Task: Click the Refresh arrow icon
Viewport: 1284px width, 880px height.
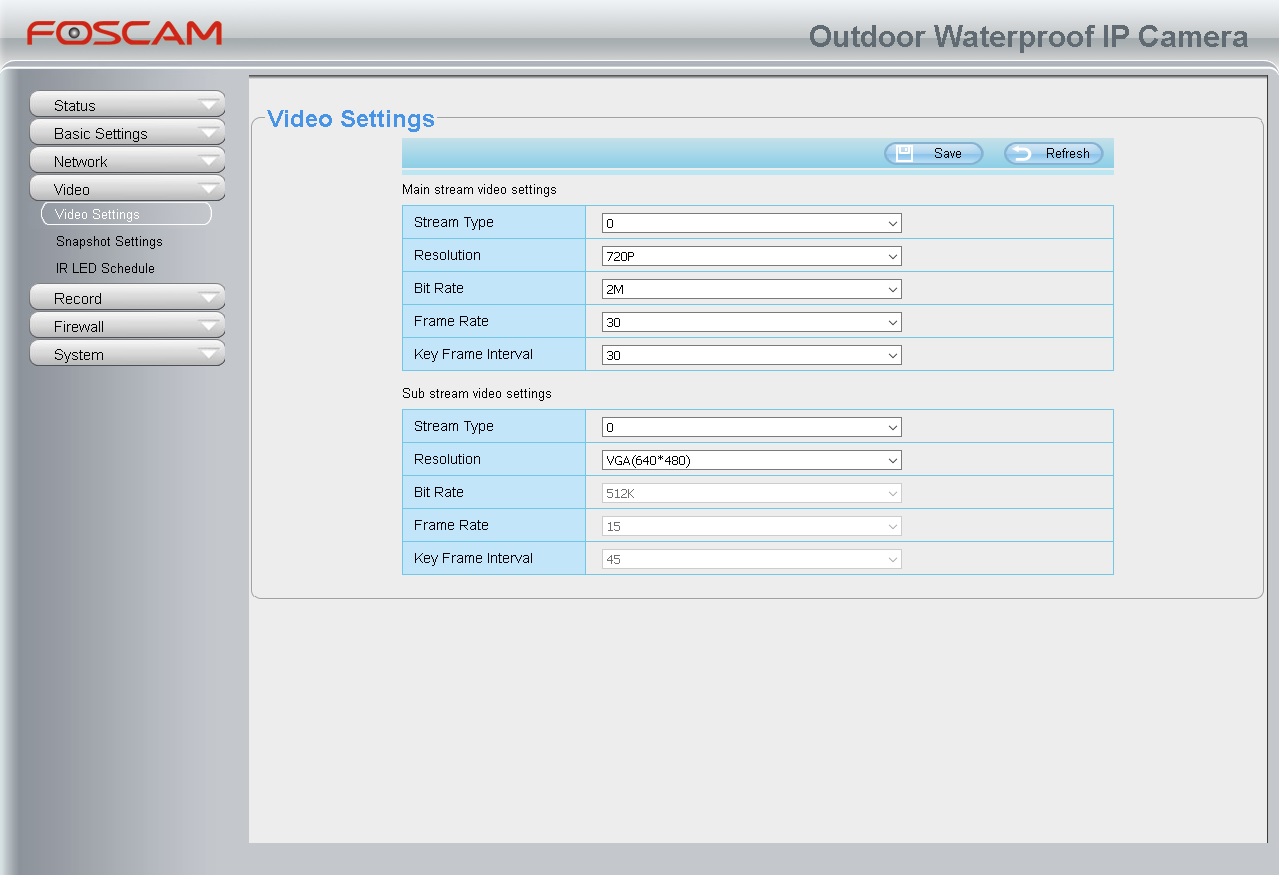Action: (x=1023, y=153)
